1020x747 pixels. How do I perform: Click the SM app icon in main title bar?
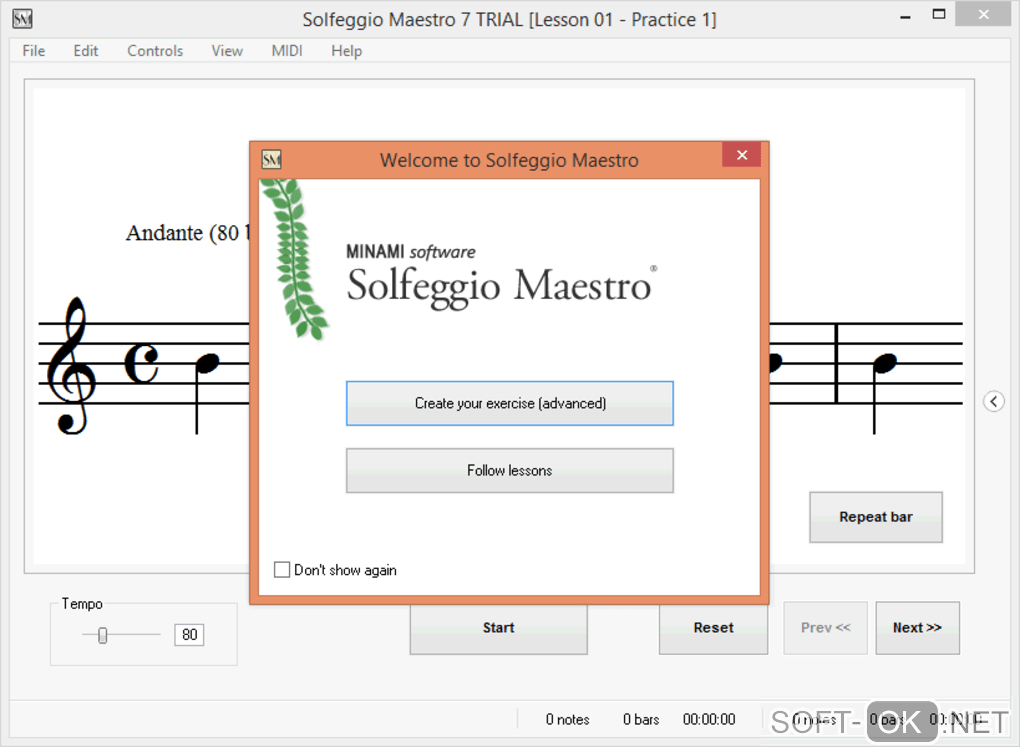tap(22, 19)
